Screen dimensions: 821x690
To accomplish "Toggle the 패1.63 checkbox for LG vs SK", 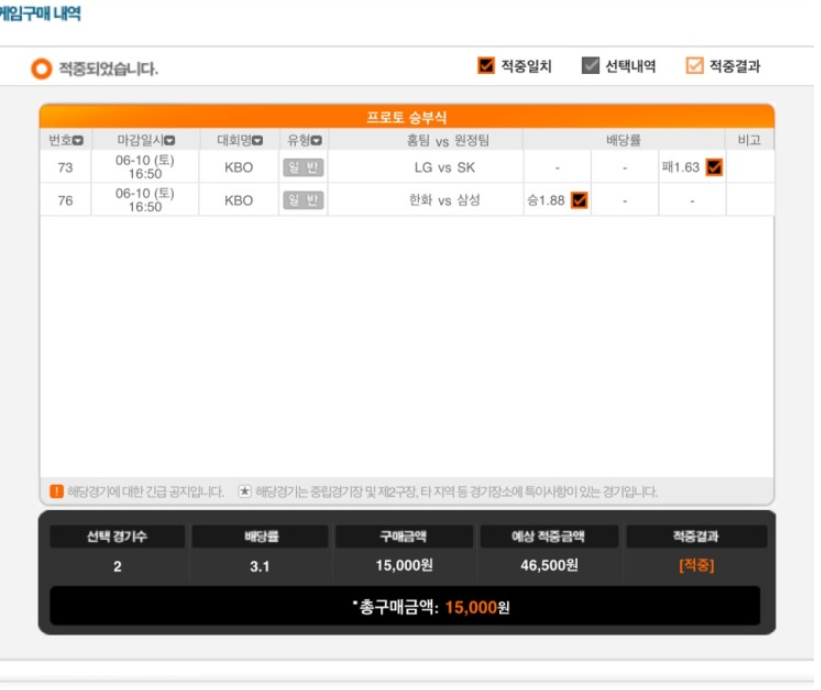I will click(714, 168).
